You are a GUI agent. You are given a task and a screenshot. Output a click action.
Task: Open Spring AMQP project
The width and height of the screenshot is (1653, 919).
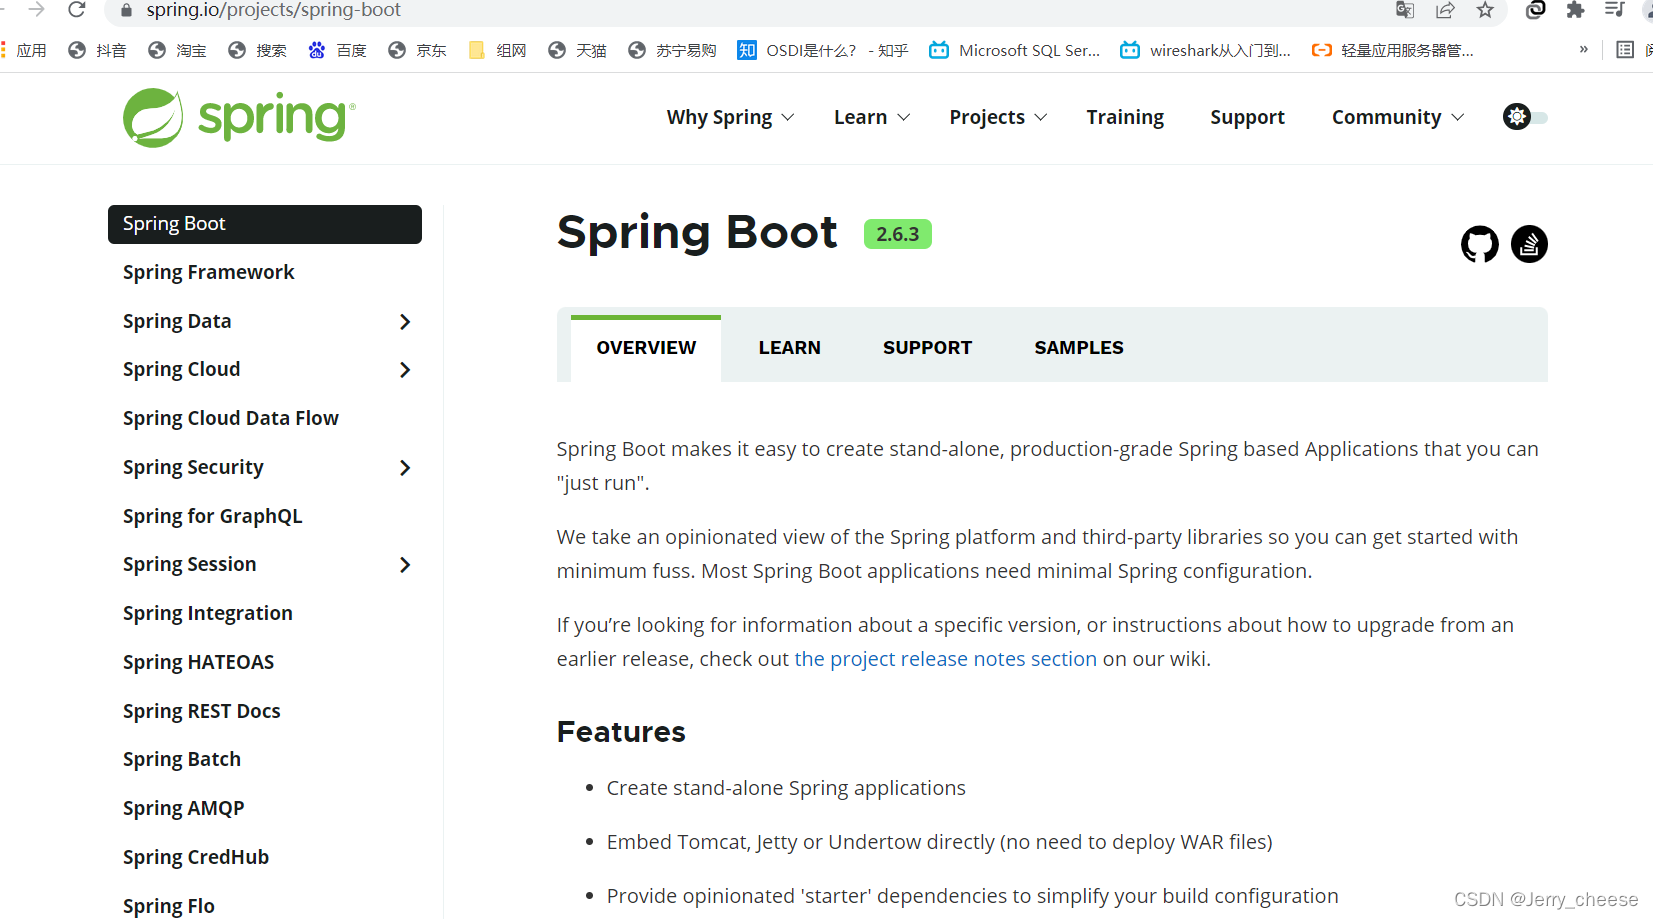[x=183, y=808]
